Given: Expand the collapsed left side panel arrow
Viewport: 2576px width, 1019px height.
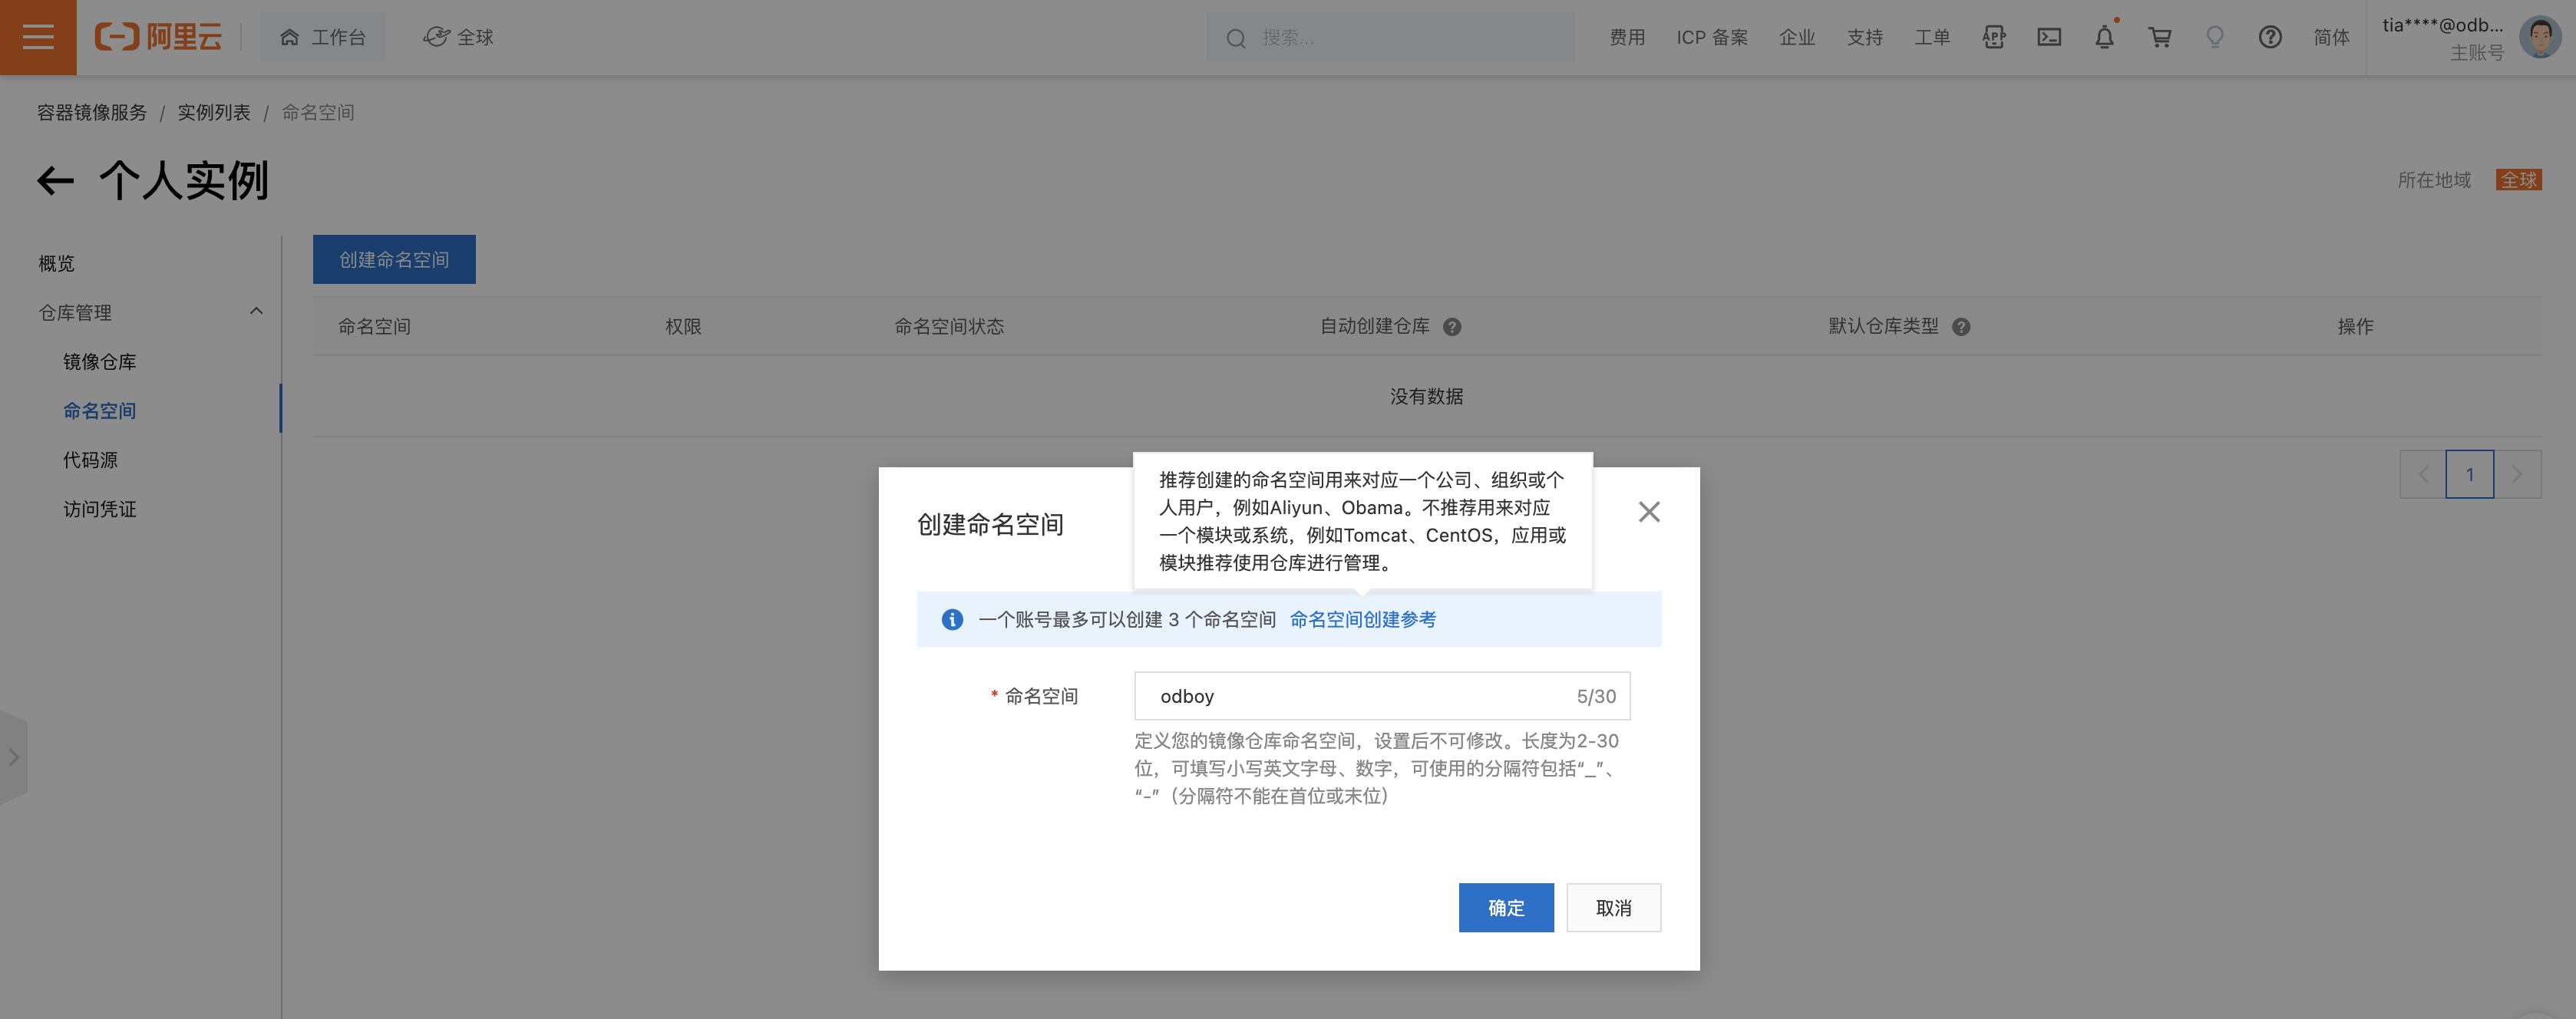Looking at the screenshot, I should [x=13, y=757].
